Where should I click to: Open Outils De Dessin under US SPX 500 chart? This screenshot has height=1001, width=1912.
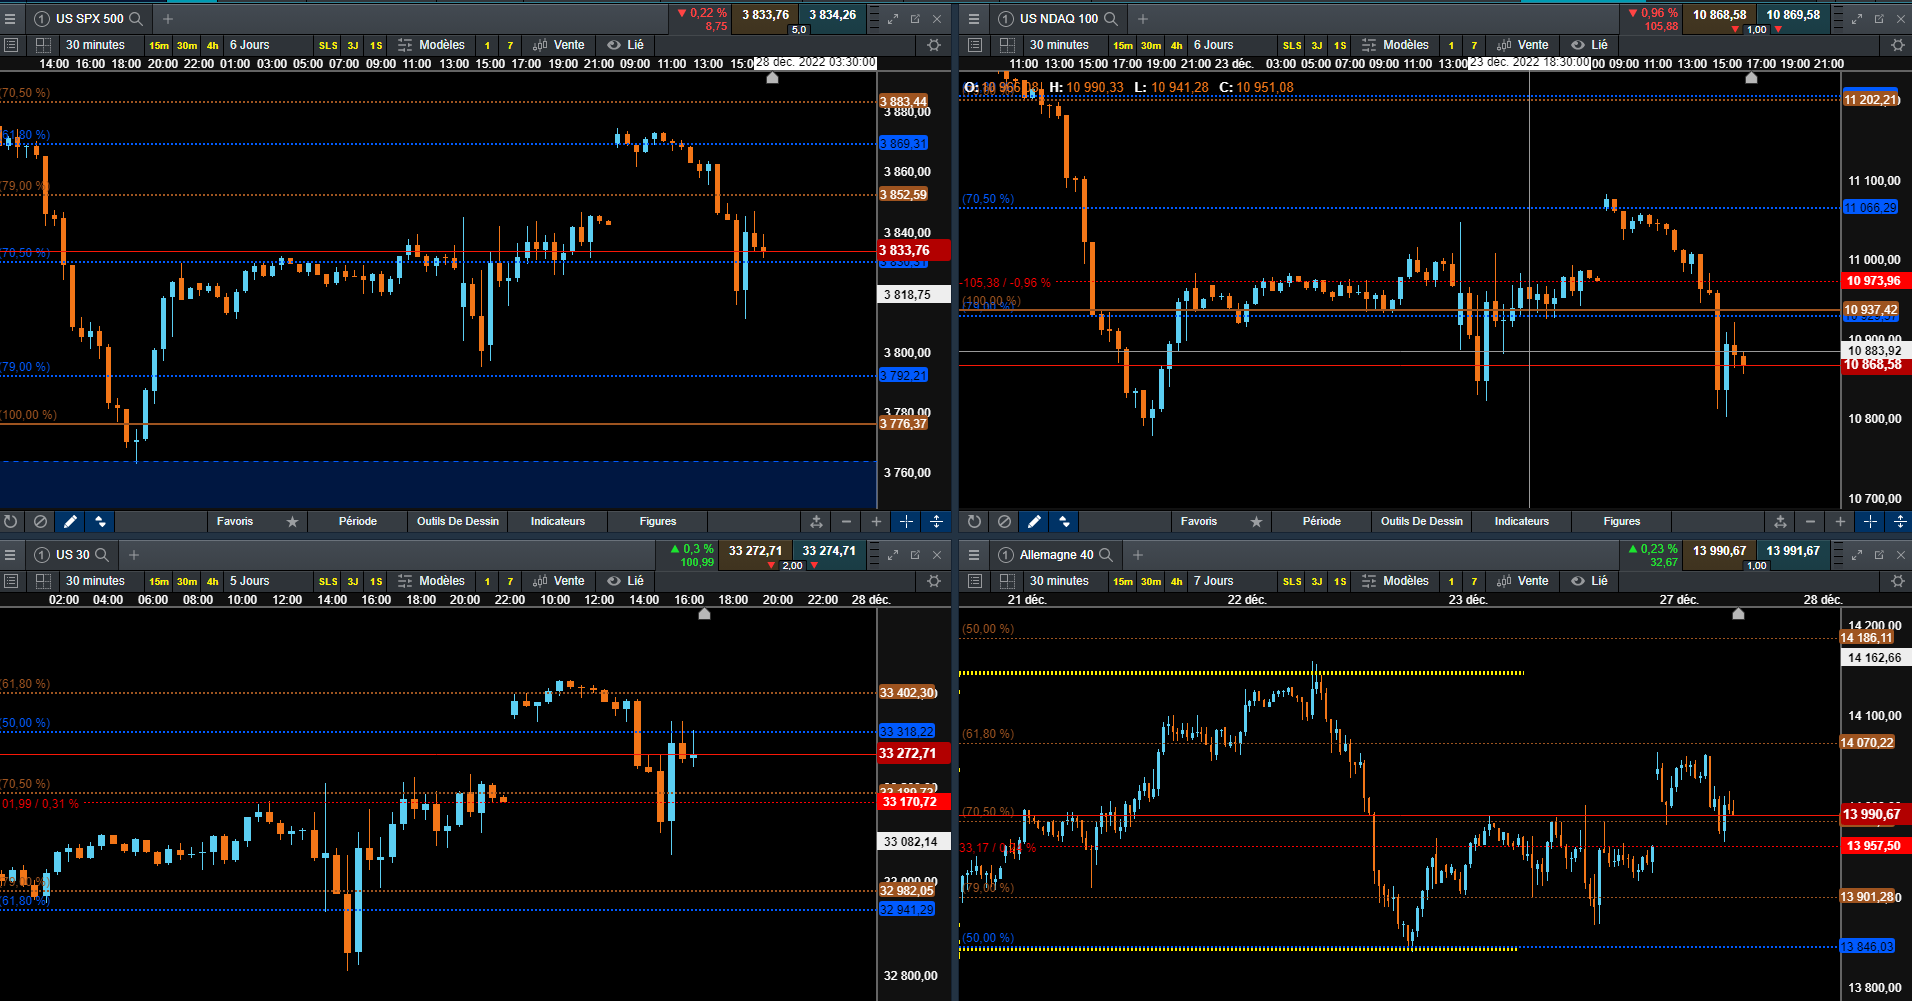click(x=458, y=521)
